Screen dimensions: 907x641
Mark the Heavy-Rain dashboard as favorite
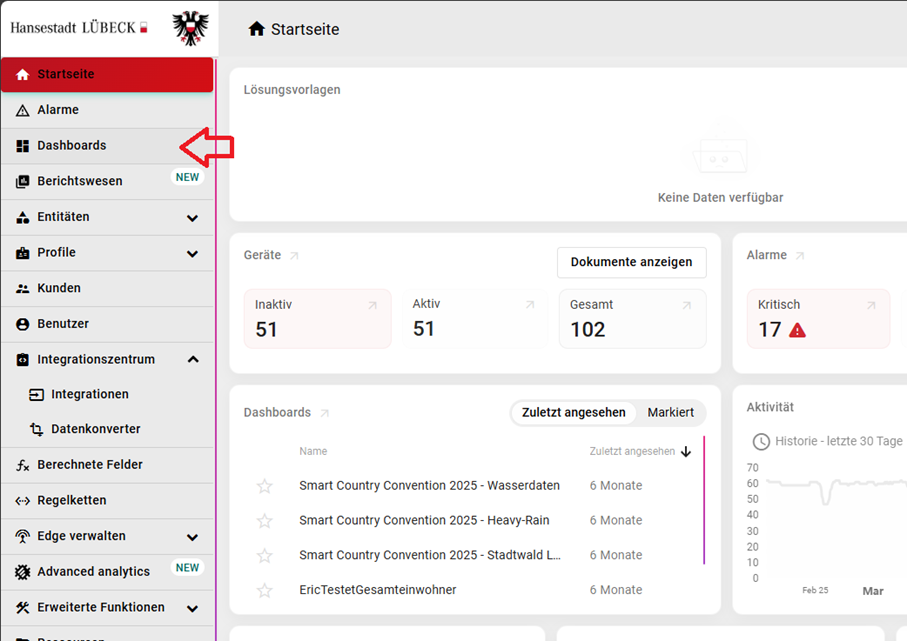[264, 521]
